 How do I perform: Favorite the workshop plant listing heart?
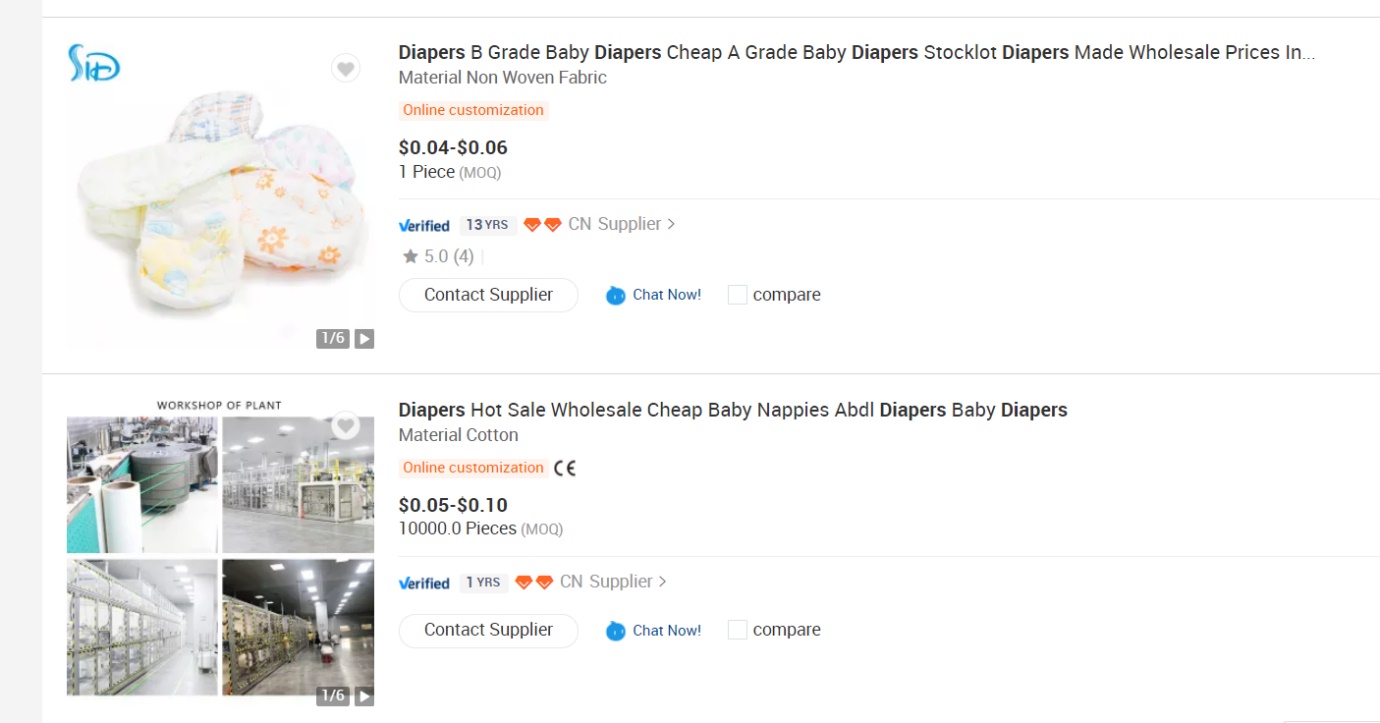pos(345,426)
